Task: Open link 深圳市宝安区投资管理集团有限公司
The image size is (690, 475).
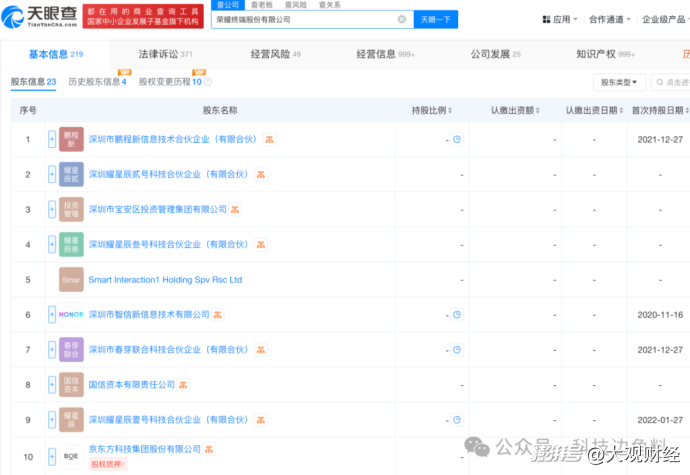Action: pyautogui.click(x=158, y=209)
